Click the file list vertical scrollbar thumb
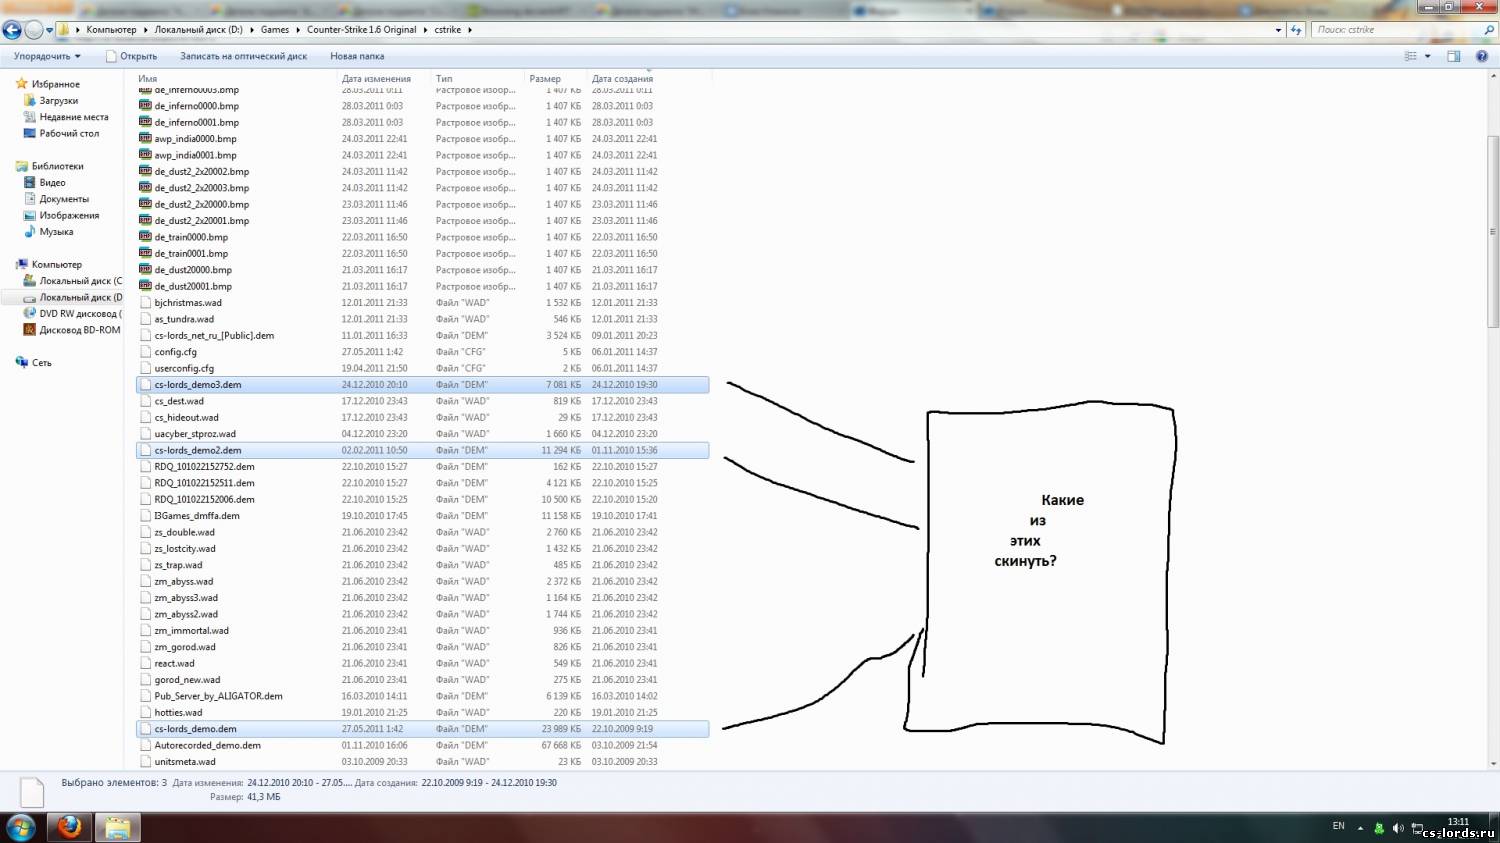 pos(1493,232)
